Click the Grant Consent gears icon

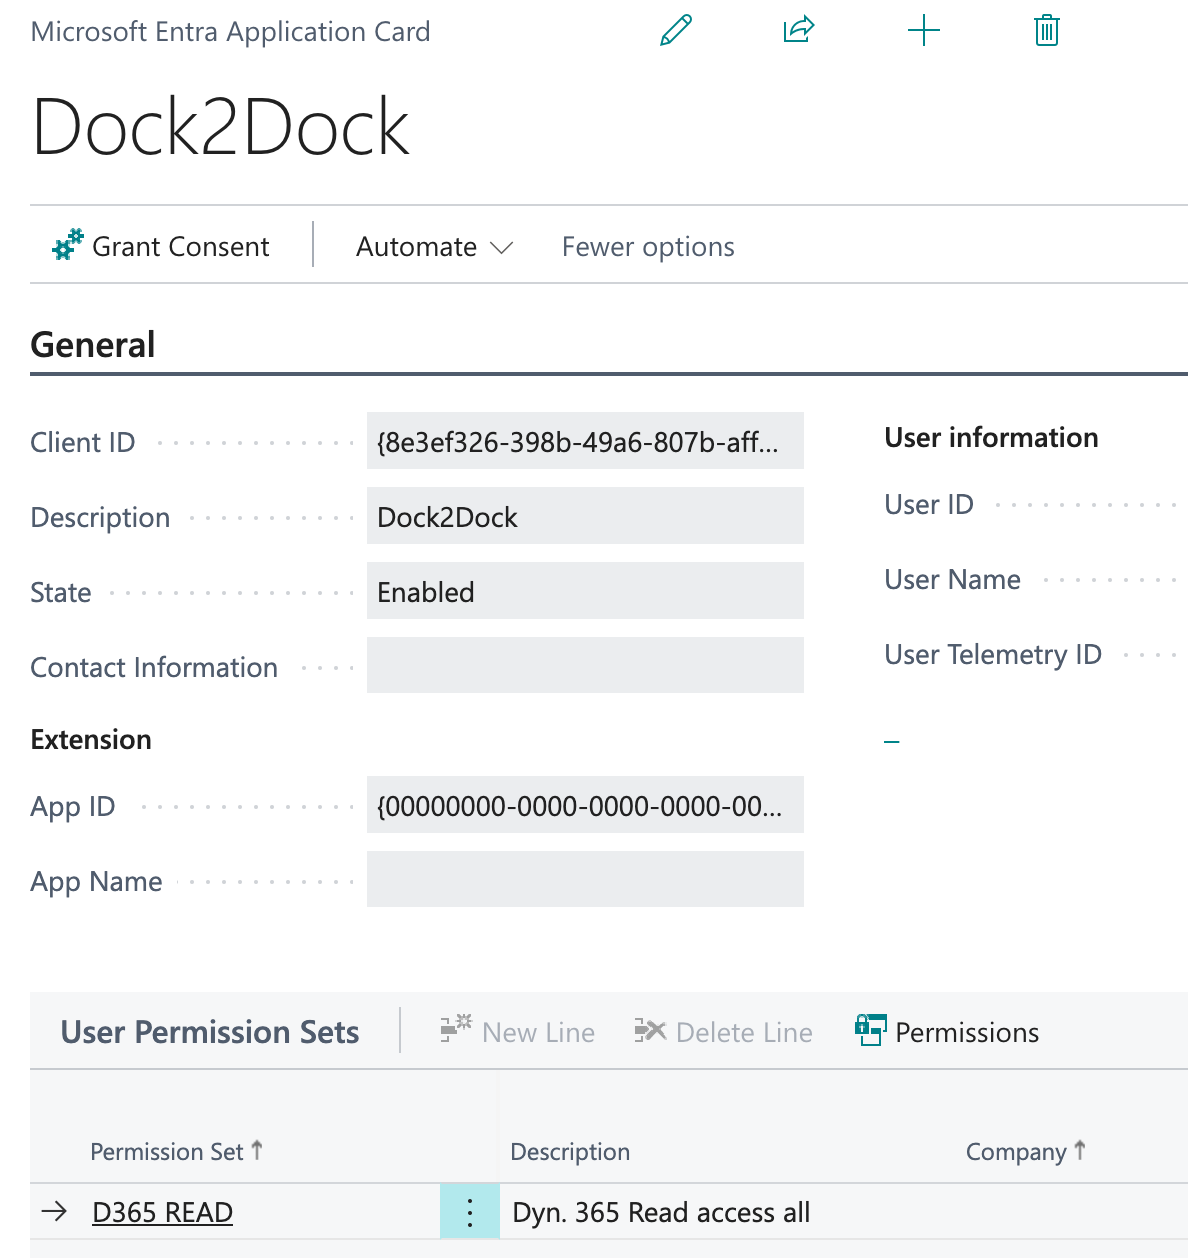tap(68, 246)
